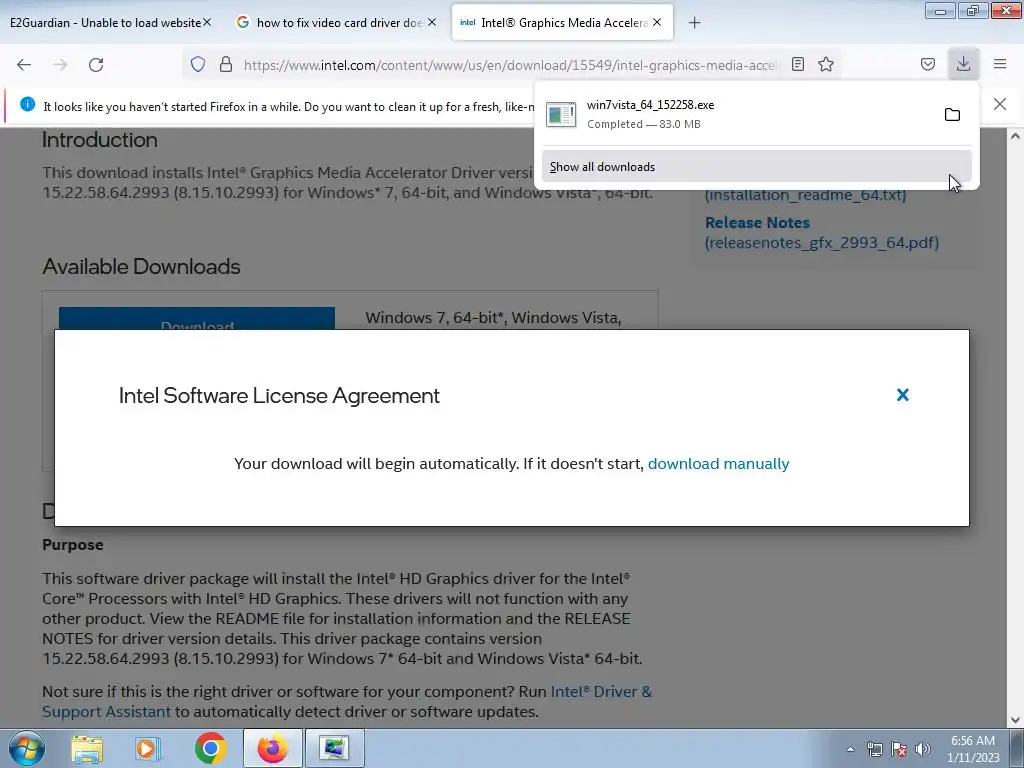This screenshot has height=768, width=1024.
Task: Open the Firefox hamburger menu
Action: pos(1000,64)
